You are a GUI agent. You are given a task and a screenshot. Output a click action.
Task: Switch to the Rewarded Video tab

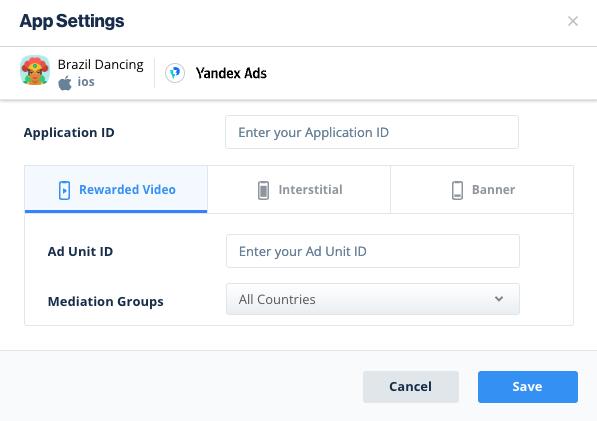116,189
